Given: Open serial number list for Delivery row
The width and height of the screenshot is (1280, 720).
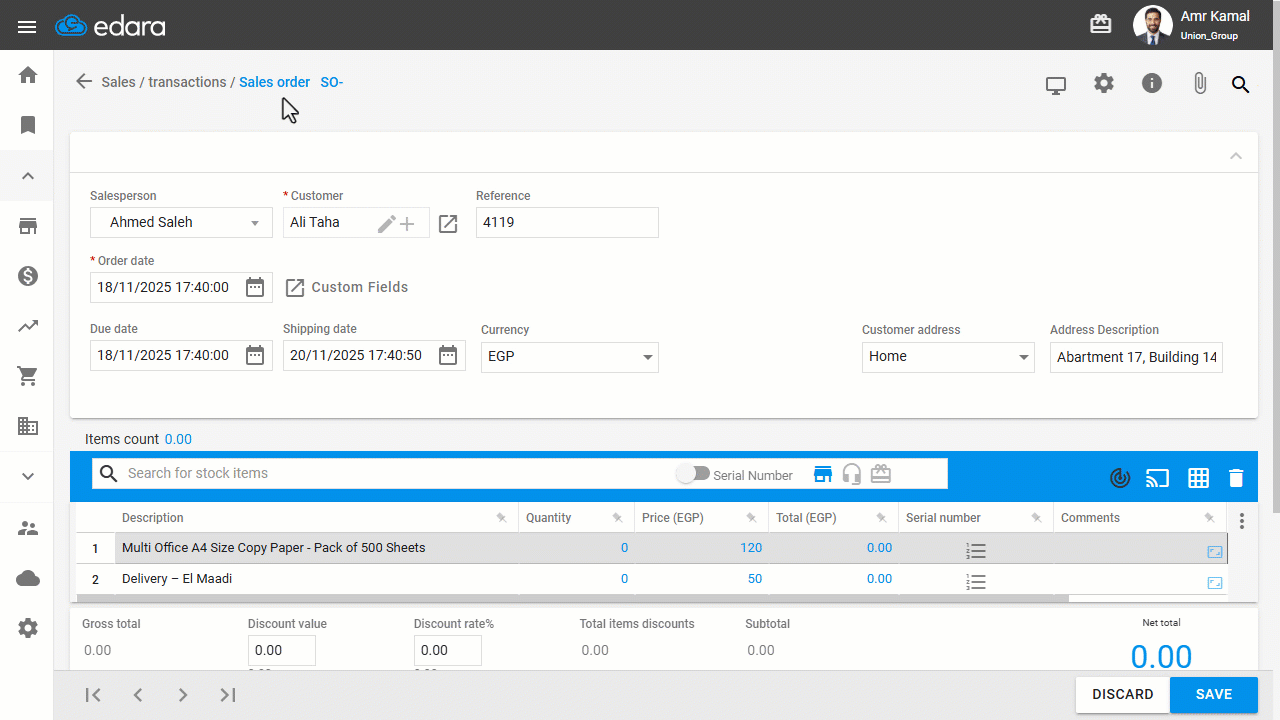Looking at the screenshot, I should click(976, 581).
